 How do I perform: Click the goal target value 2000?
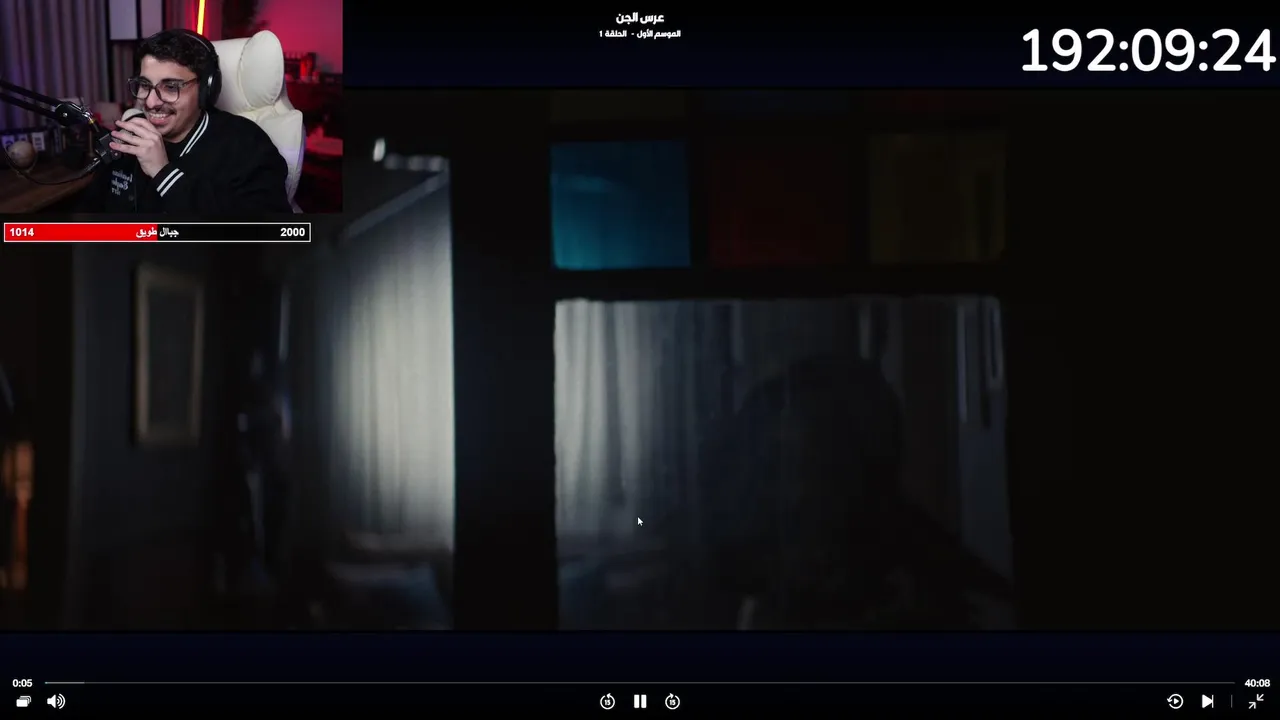[292, 232]
